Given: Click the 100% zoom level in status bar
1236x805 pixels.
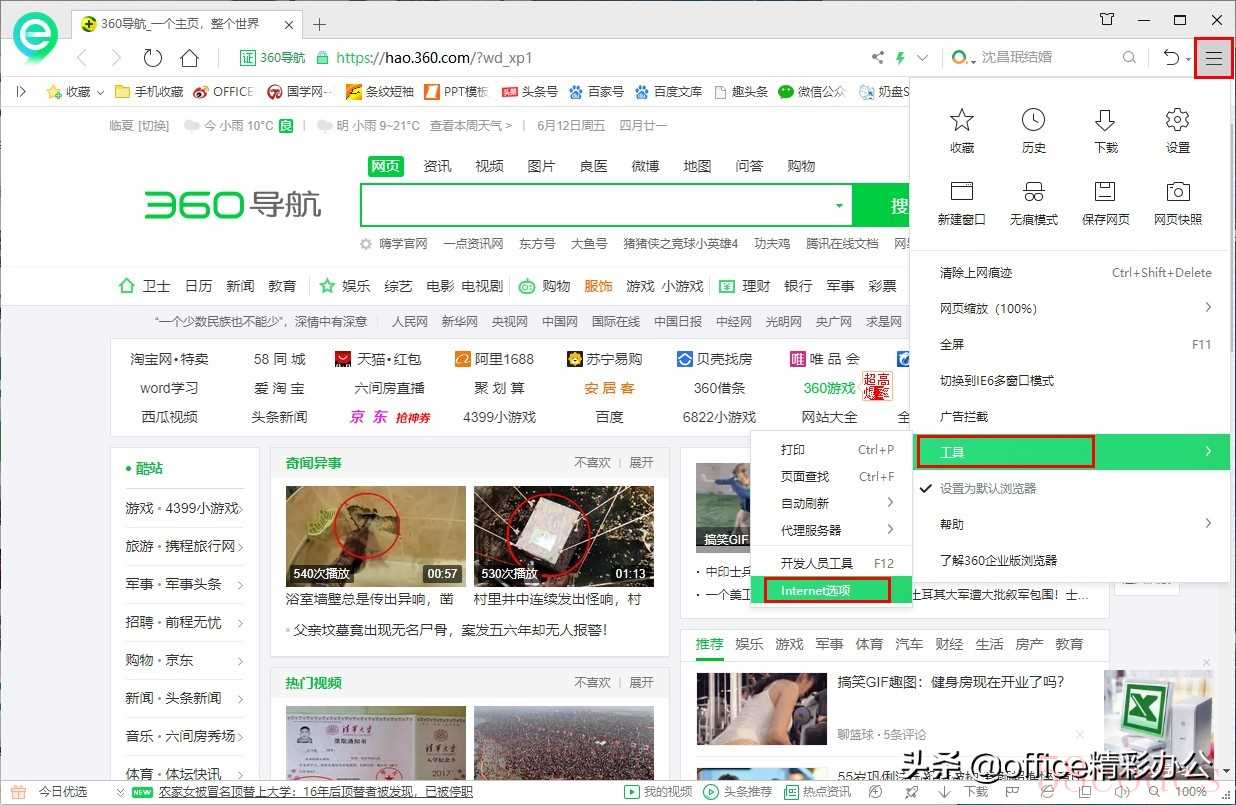Looking at the screenshot, I should [x=1191, y=792].
